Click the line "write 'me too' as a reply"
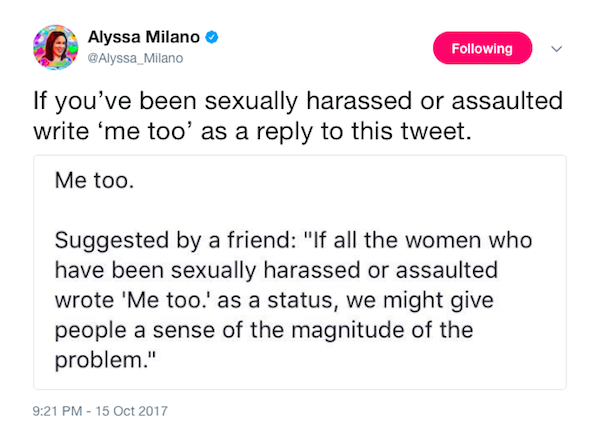This screenshot has width=600, height=428. coord(252,132)
